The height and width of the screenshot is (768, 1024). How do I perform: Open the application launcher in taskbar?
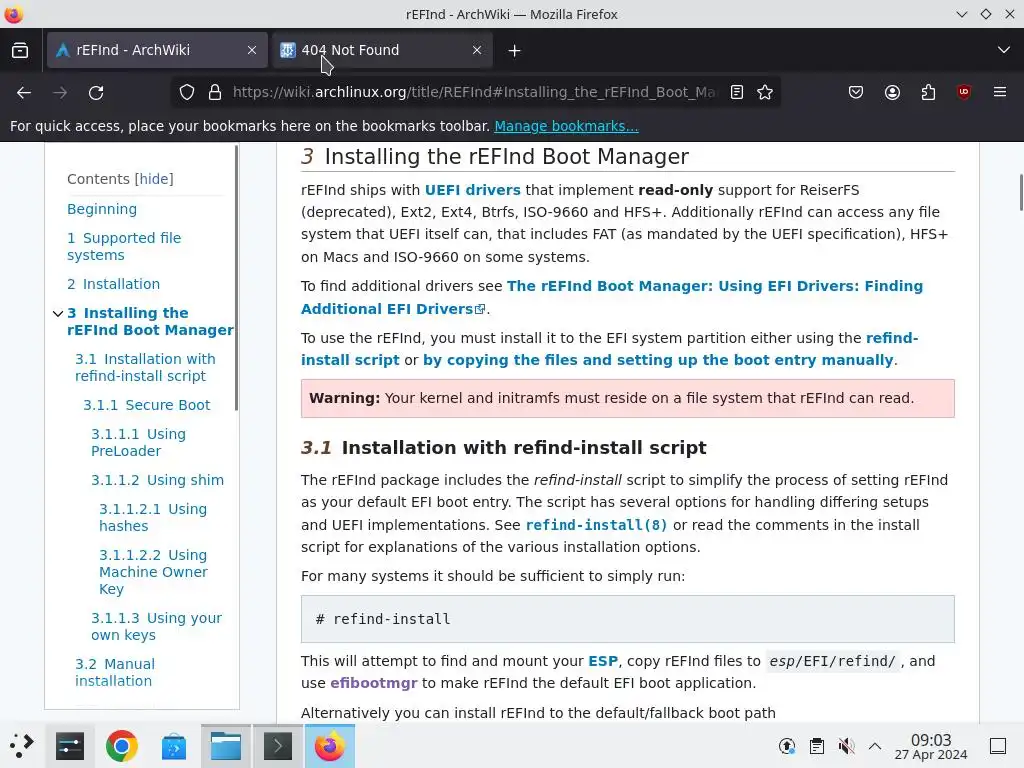point(22,746)
